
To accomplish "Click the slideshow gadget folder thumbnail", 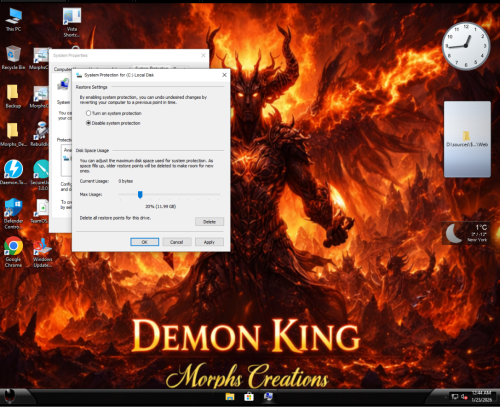I will pyautogui.click(x=467, y=139).
